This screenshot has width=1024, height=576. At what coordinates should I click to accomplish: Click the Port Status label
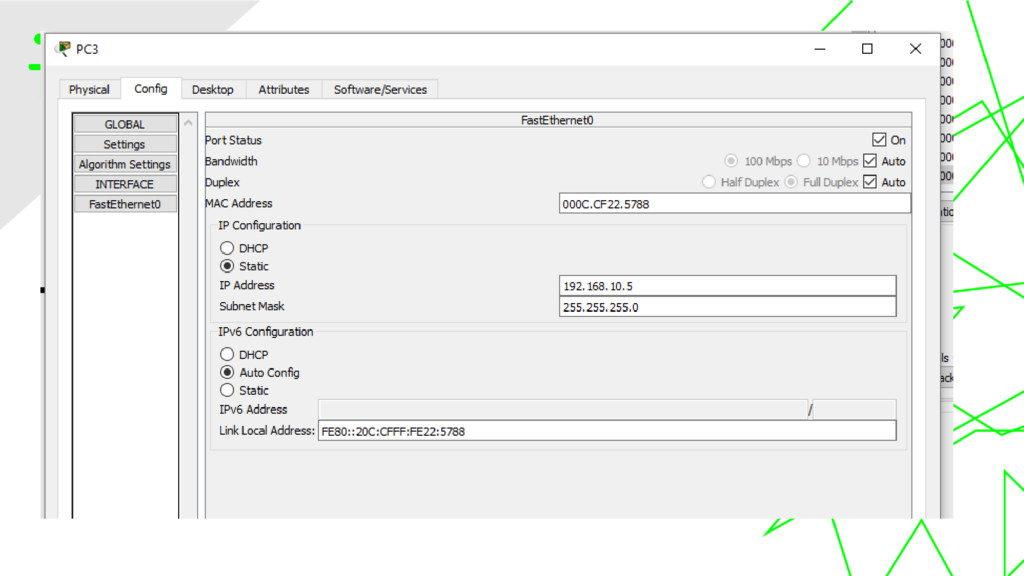pos(233,140)
